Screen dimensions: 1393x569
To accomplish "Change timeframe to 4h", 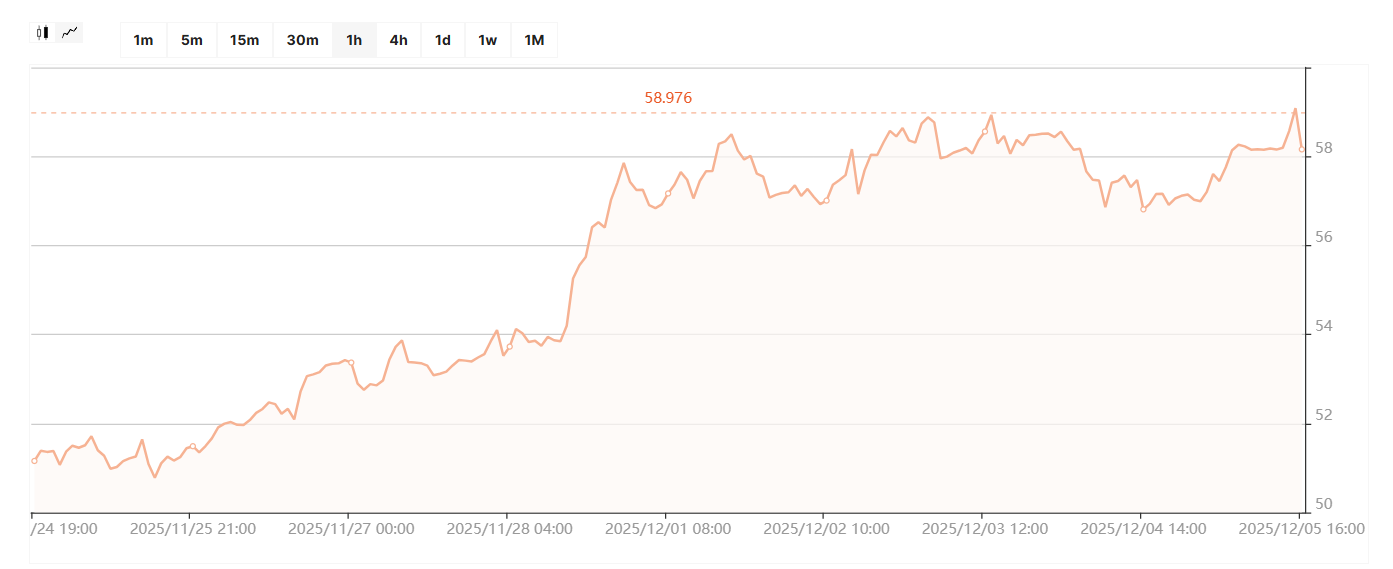I will (x=398, y=40).
